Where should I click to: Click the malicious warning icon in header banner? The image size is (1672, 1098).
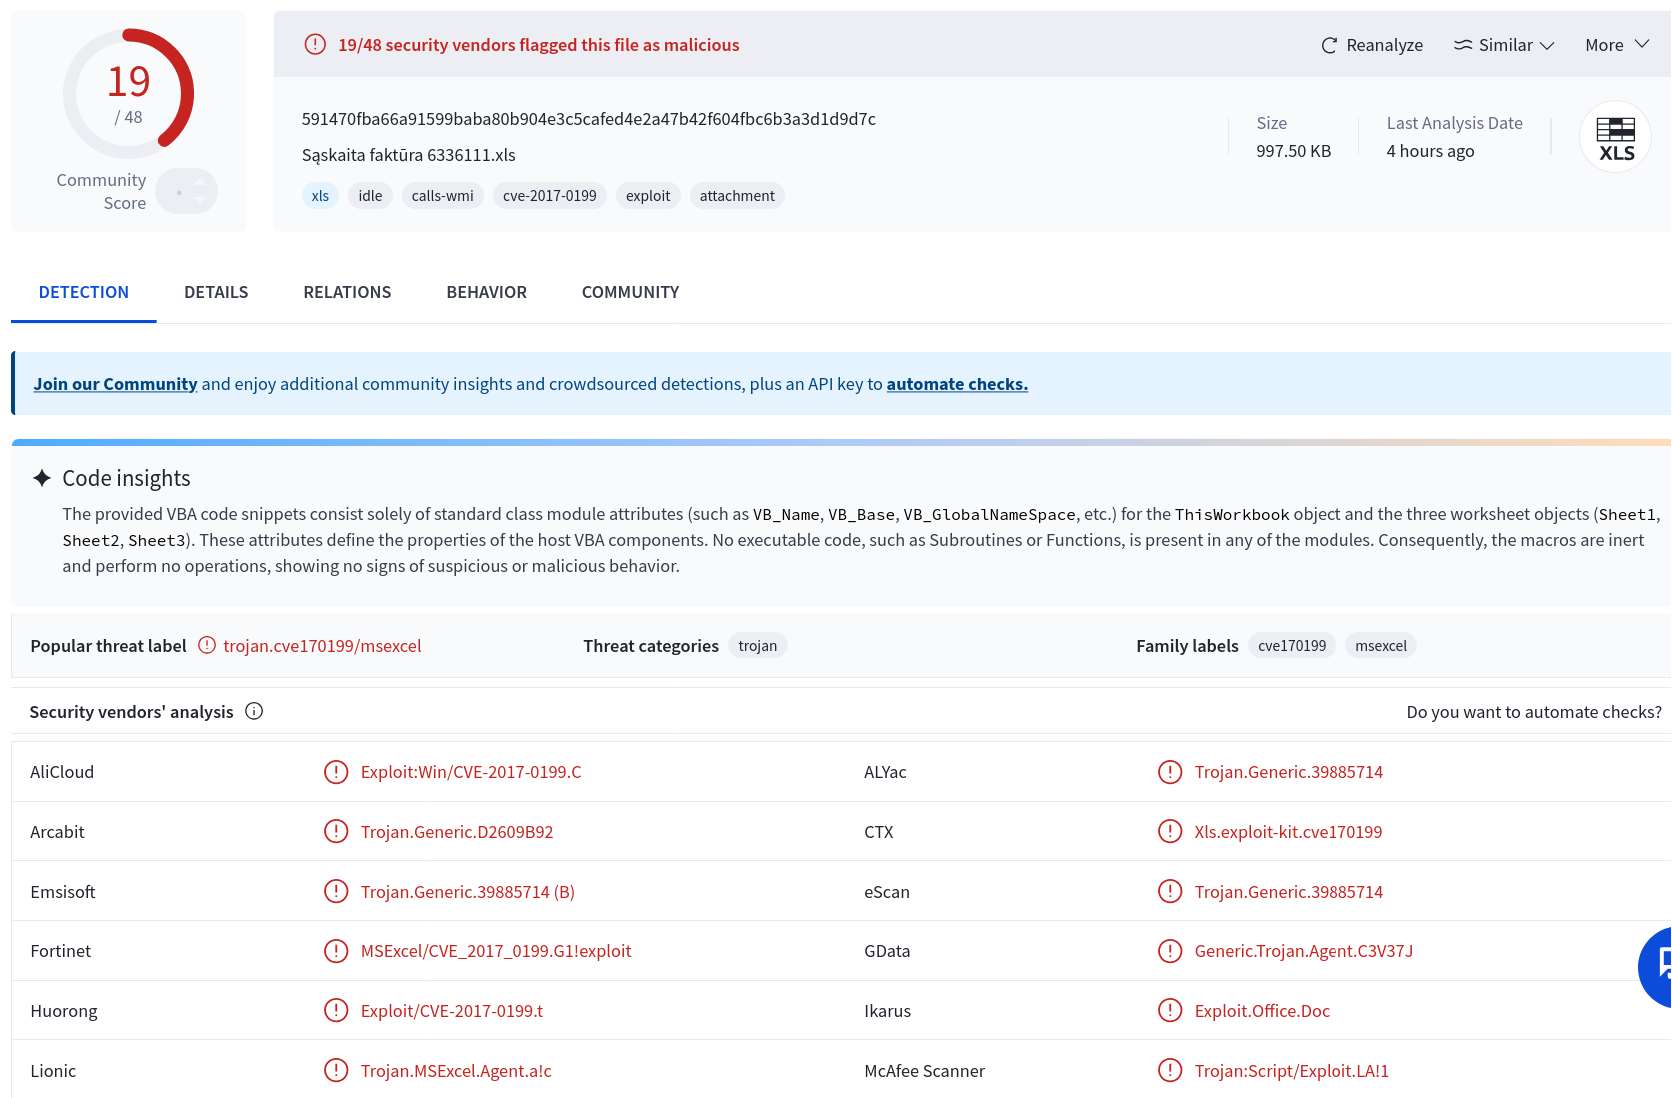click(x=315, y=44)
